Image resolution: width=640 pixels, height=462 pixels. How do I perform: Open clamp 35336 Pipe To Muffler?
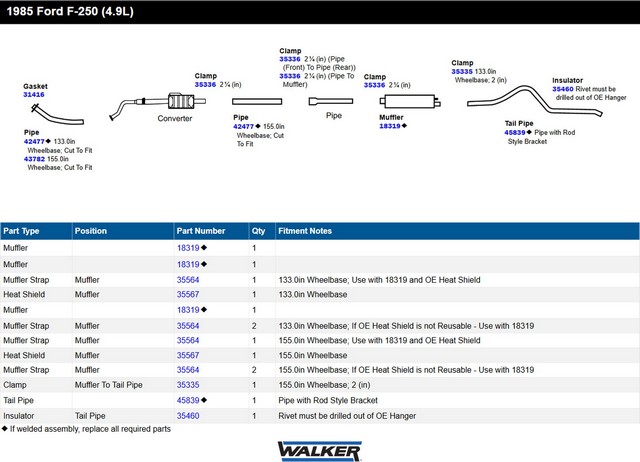click(290, 76)
